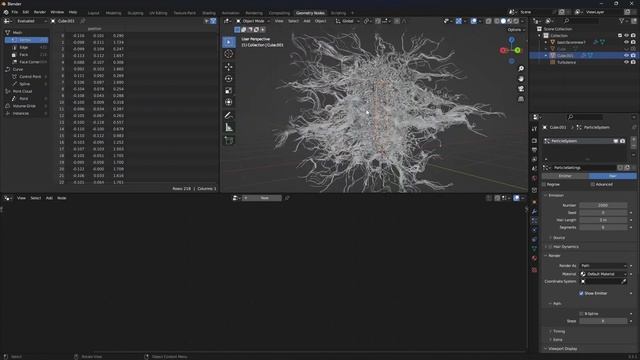Select the Rotate tool in viewport toolbar
This screenshot has height=360, width=640.
click(229, 78)
